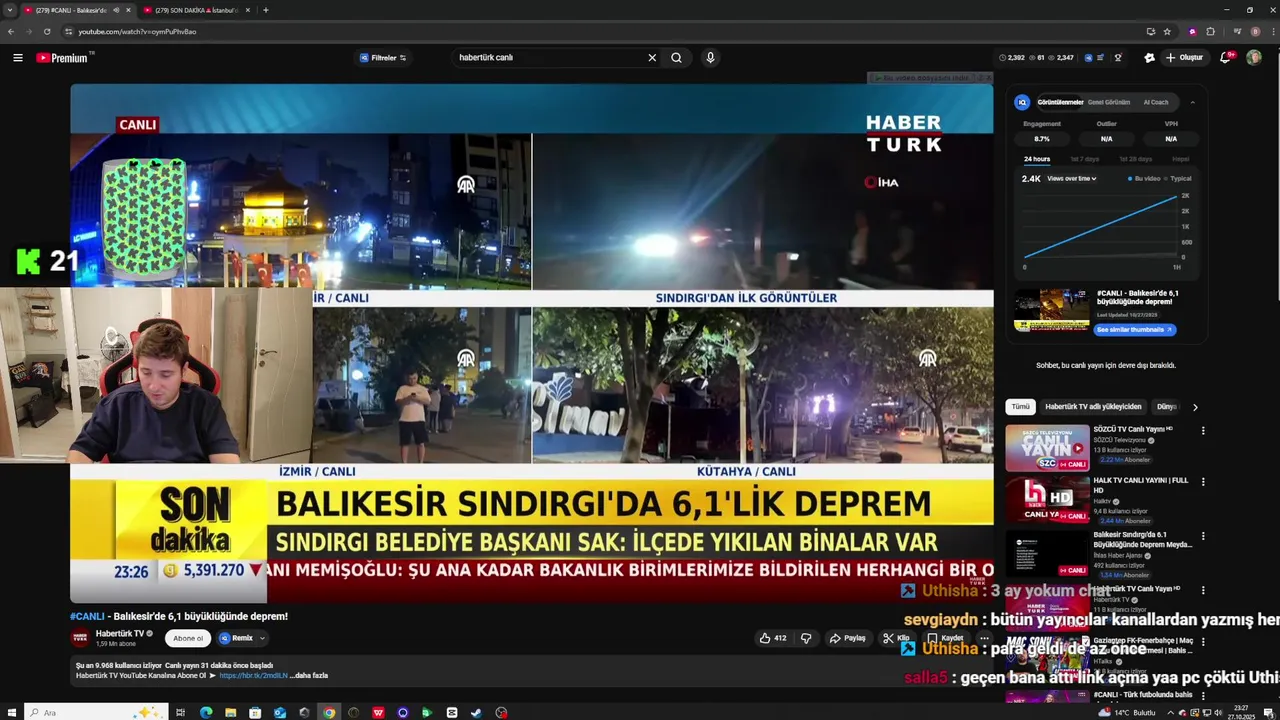This screenshot has height=720, width=1280.
Task: Open options for Balıkesir Sındırgı video
Action: [x=1203, y=537]
